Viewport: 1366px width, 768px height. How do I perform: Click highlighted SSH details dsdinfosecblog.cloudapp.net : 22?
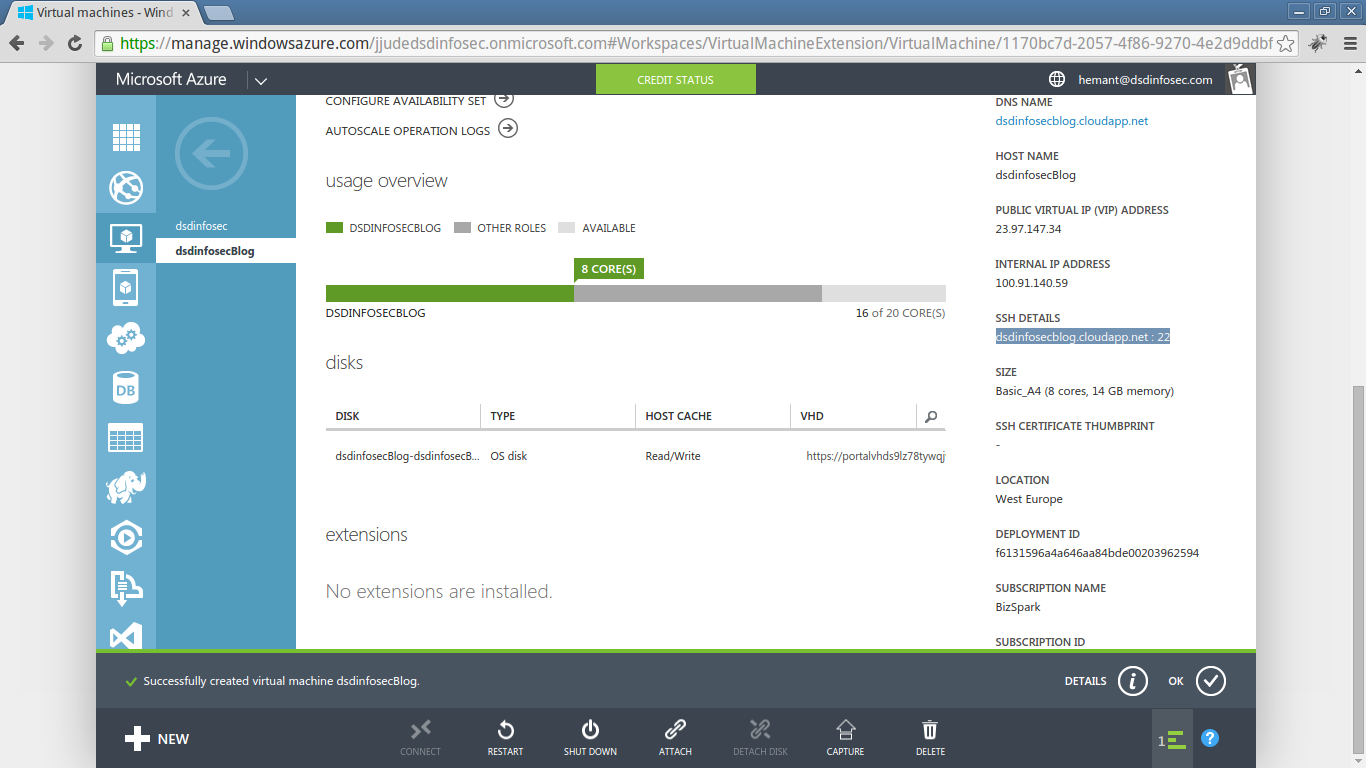coord(1083,337)
